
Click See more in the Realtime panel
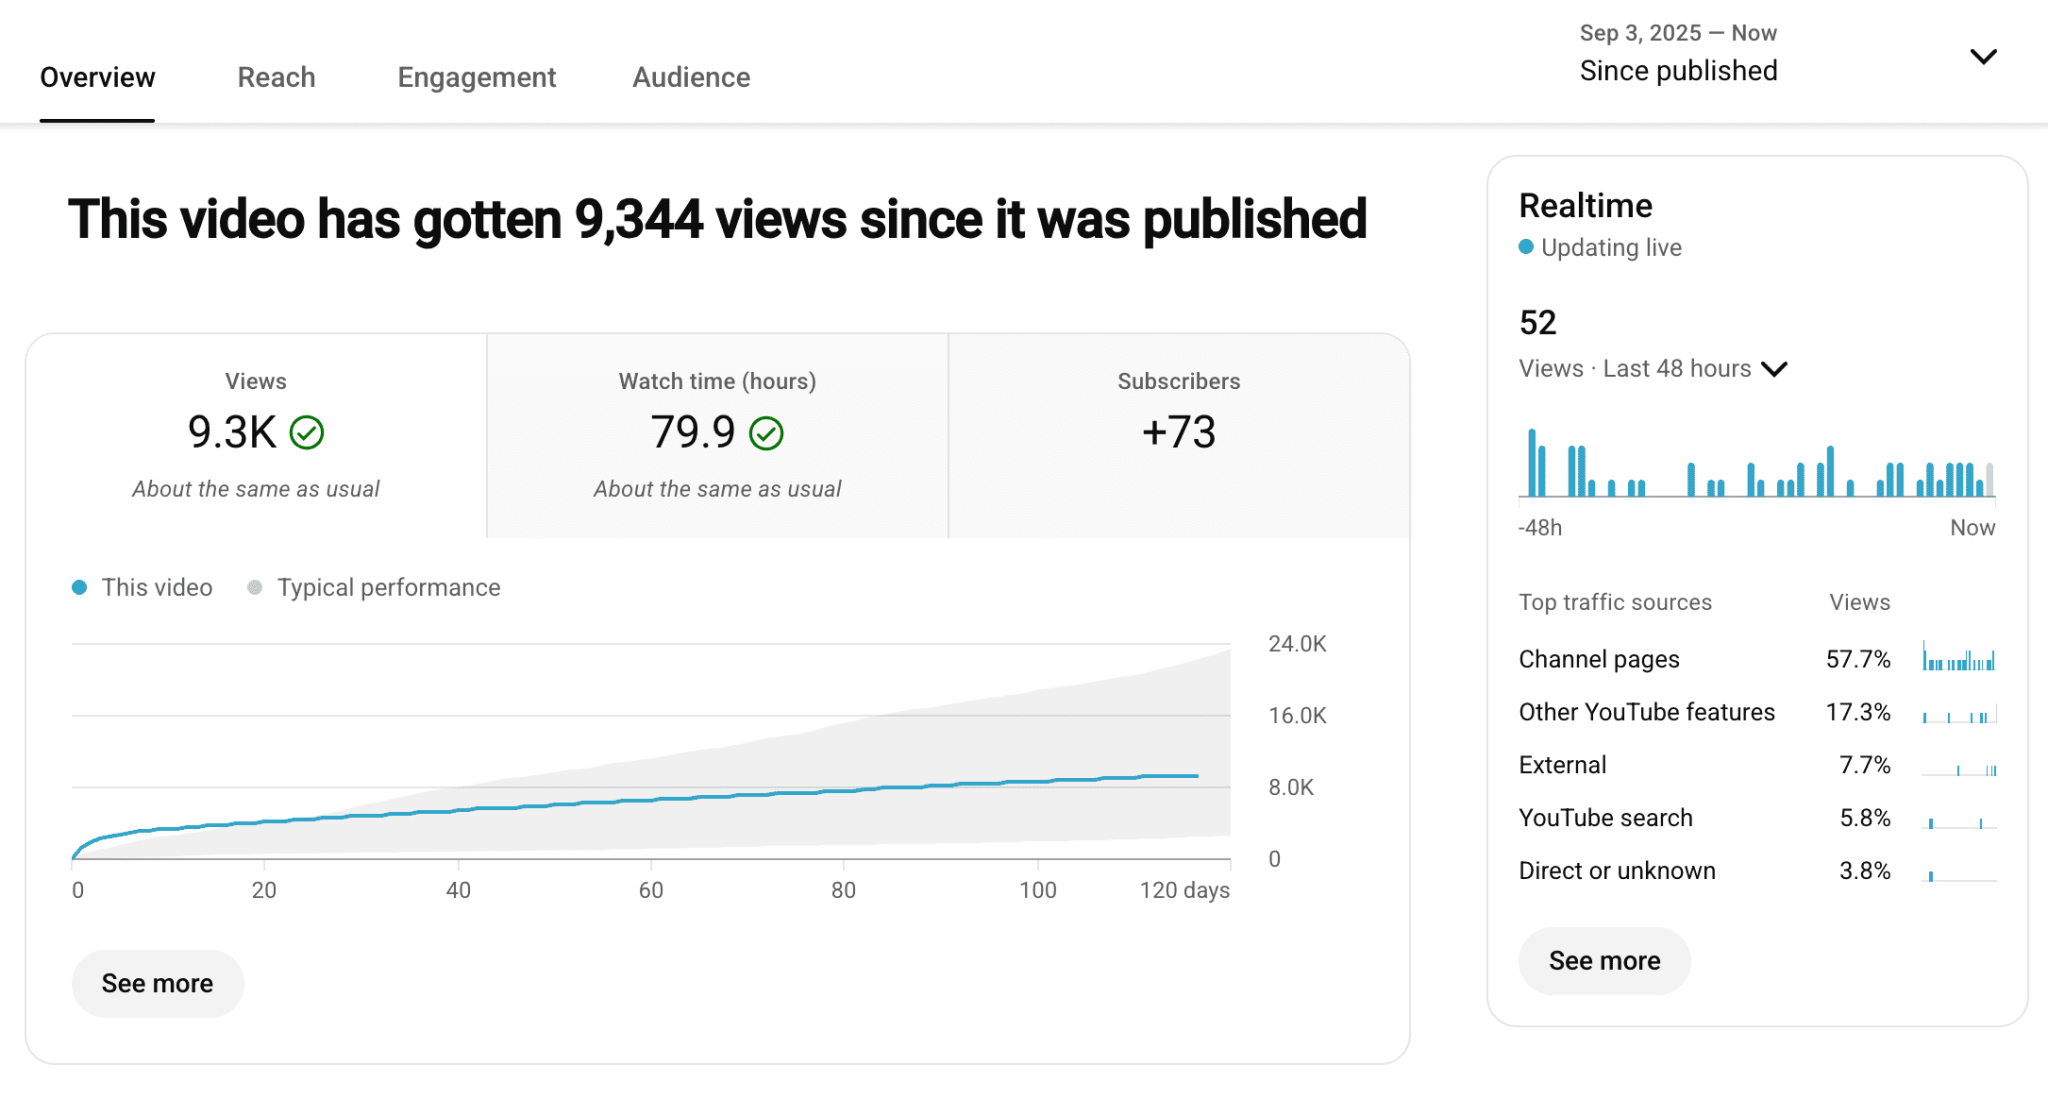click(1604, 961)
